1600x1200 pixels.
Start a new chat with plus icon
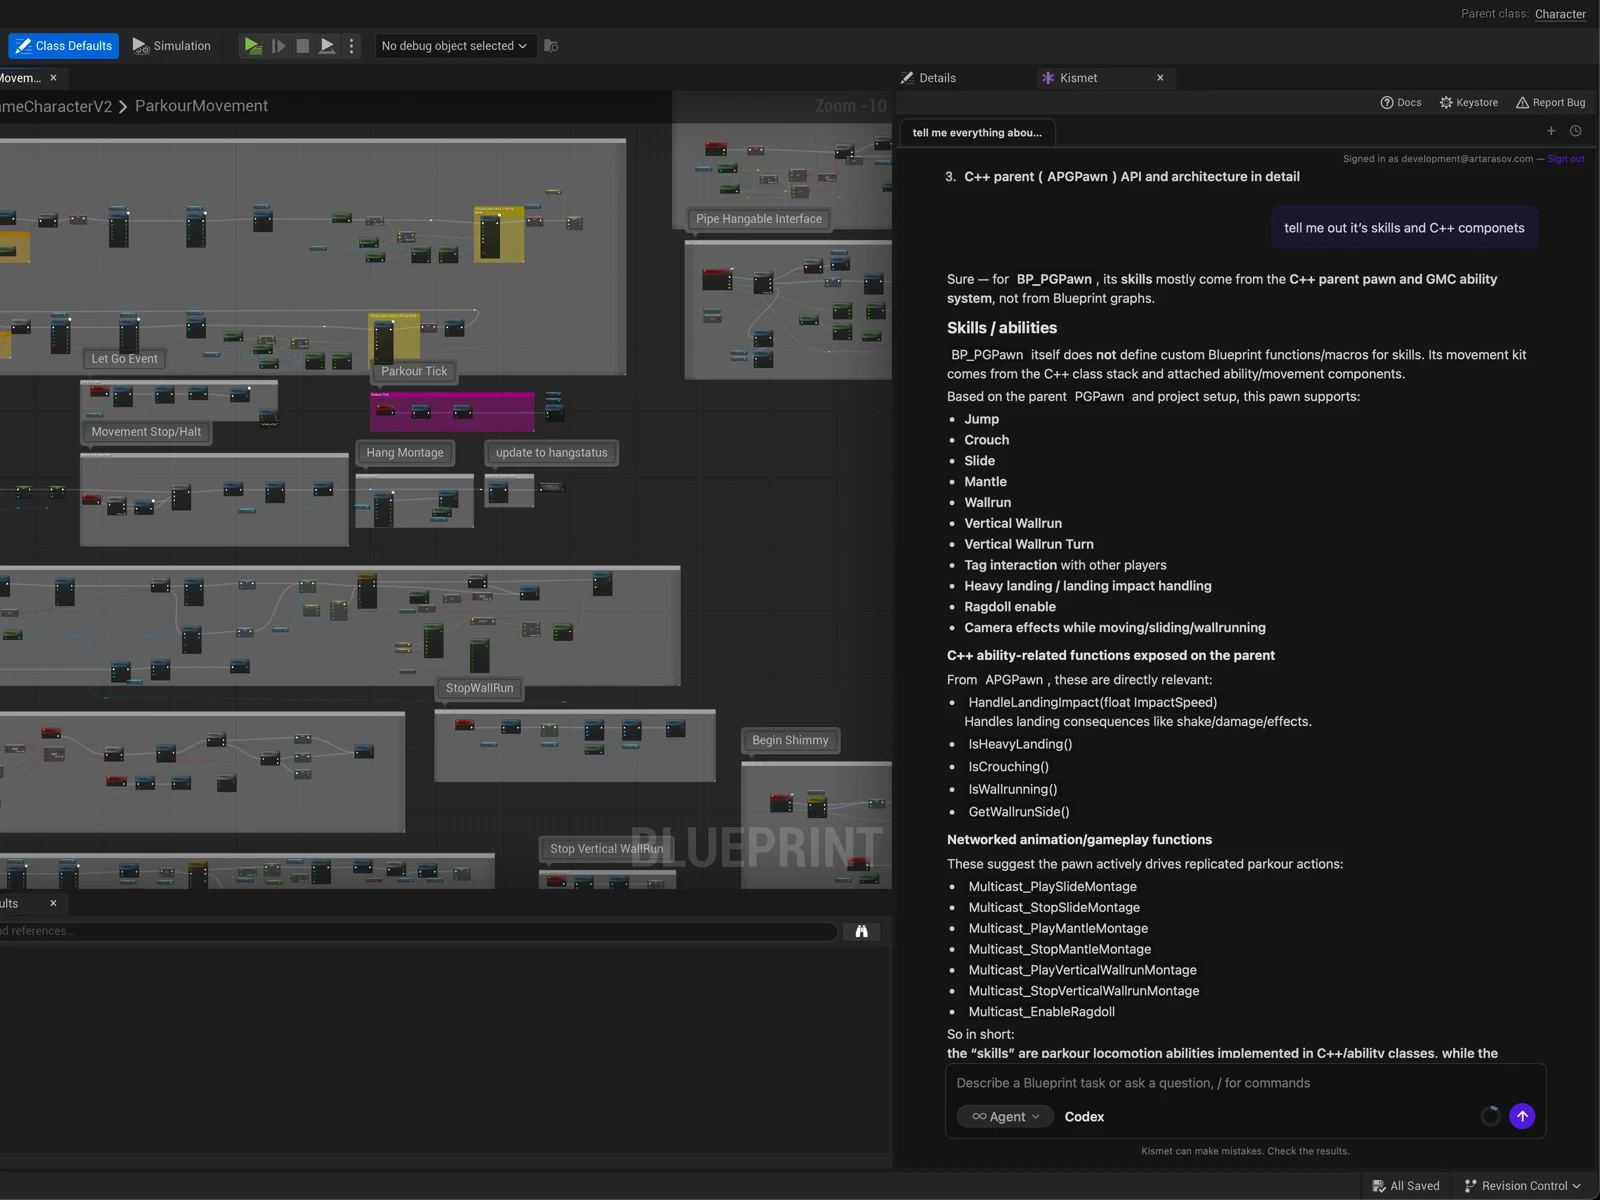(1551, 131)
